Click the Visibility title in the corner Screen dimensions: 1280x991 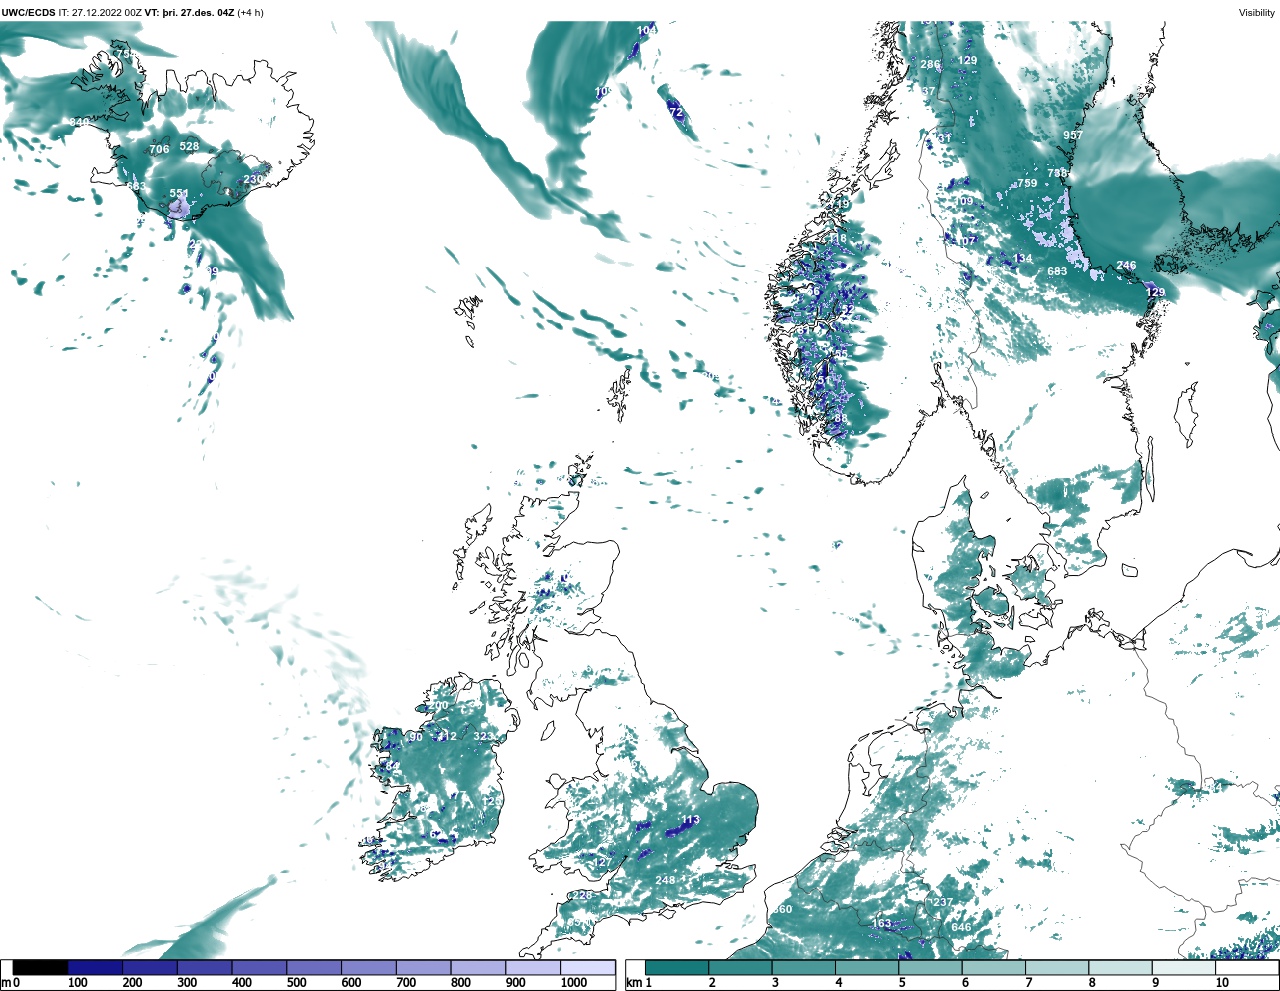pyautogui.click(x=1257, y=13)
